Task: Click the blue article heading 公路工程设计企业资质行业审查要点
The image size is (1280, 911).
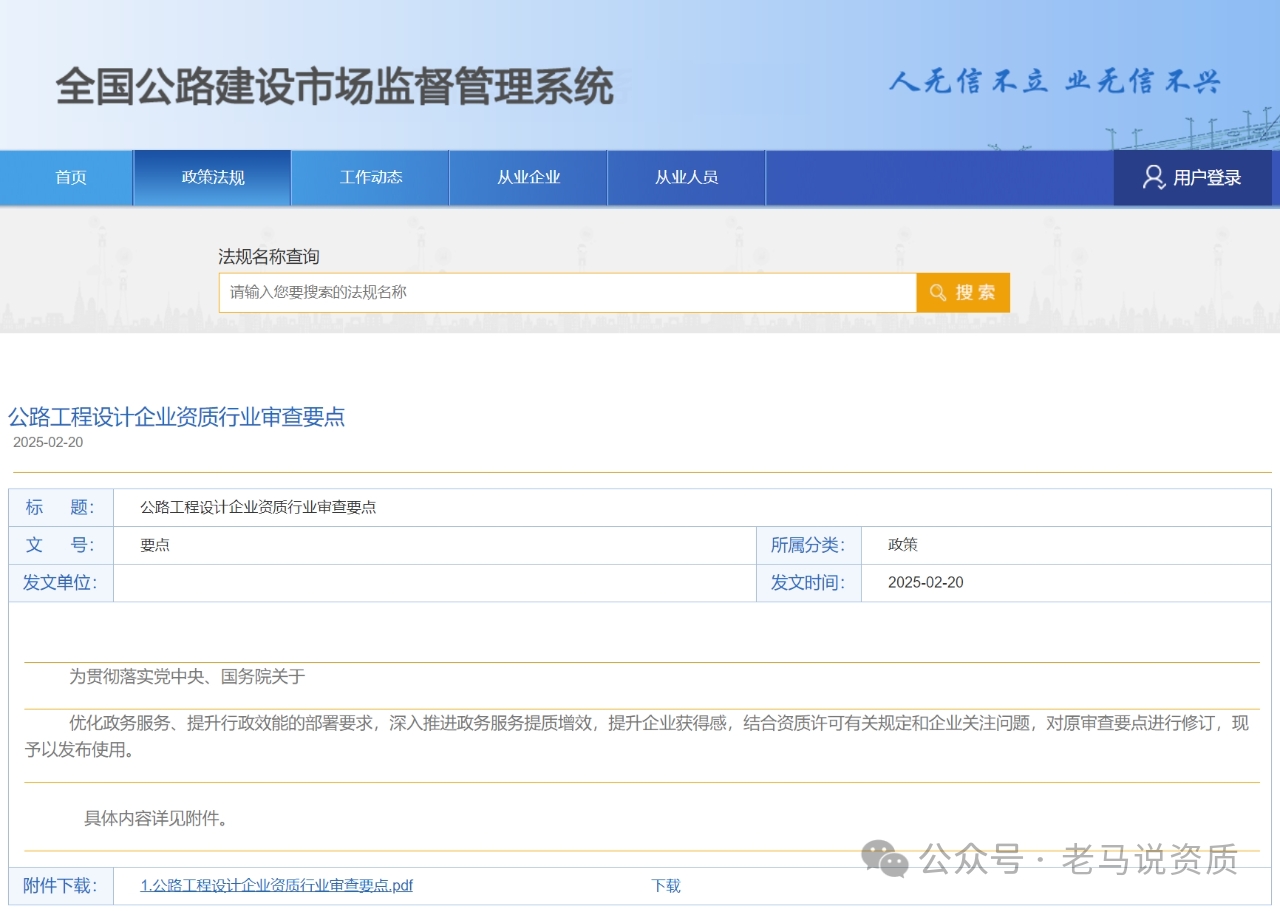Action: [177, 417]
